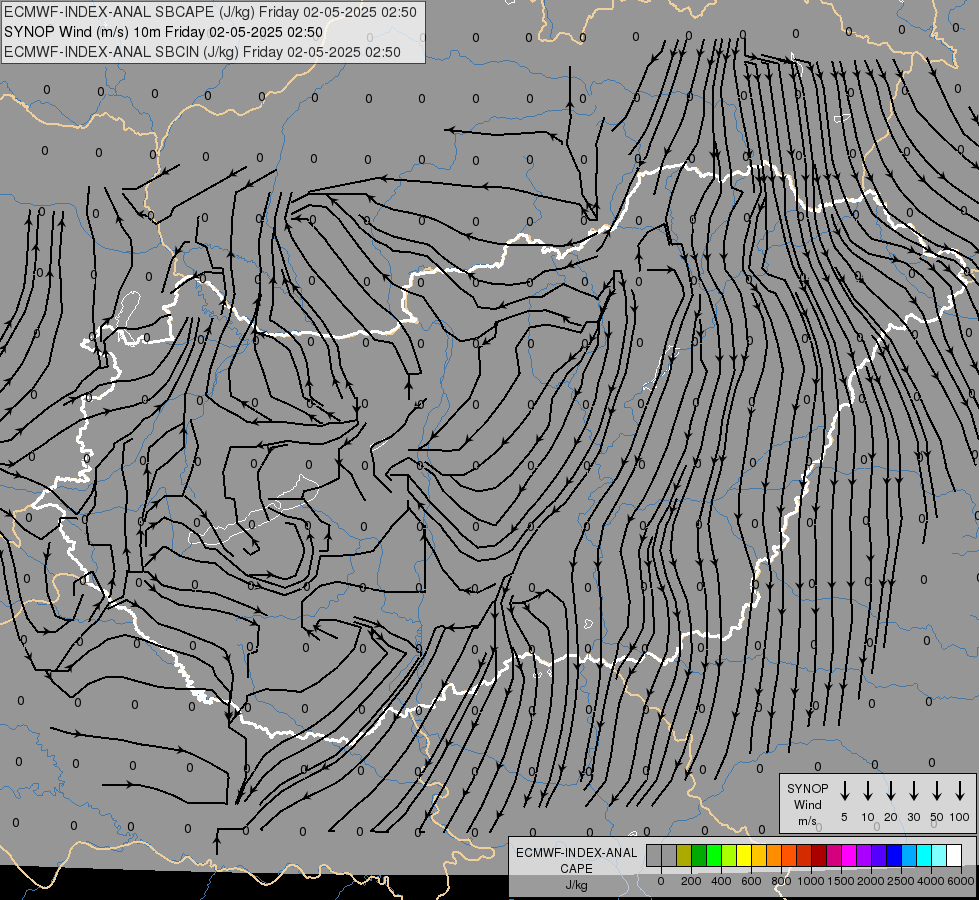Screen dimensions: 979x900
Task: Pick the bright cyan CAPE legend swatch
Action: (x=923, y=855)
